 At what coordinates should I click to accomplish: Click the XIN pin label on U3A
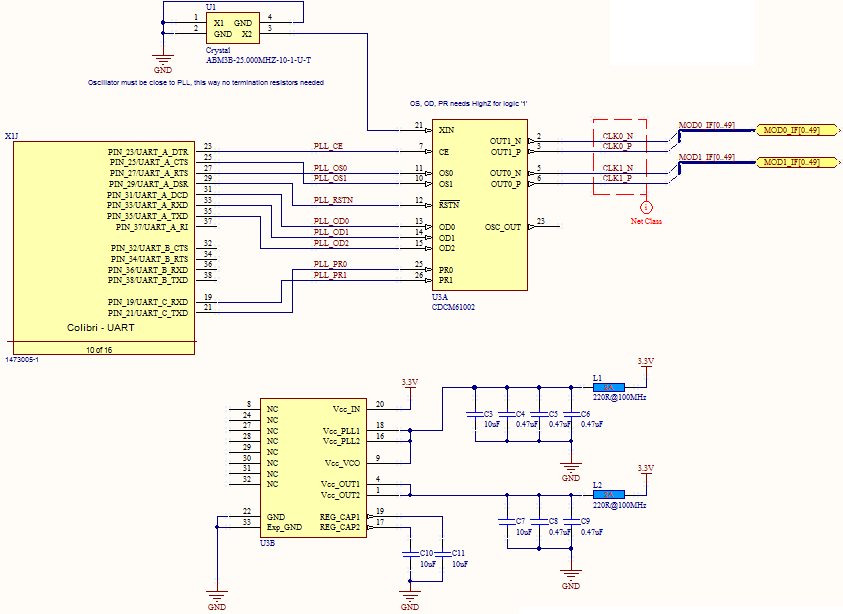[x=446, y=130]
